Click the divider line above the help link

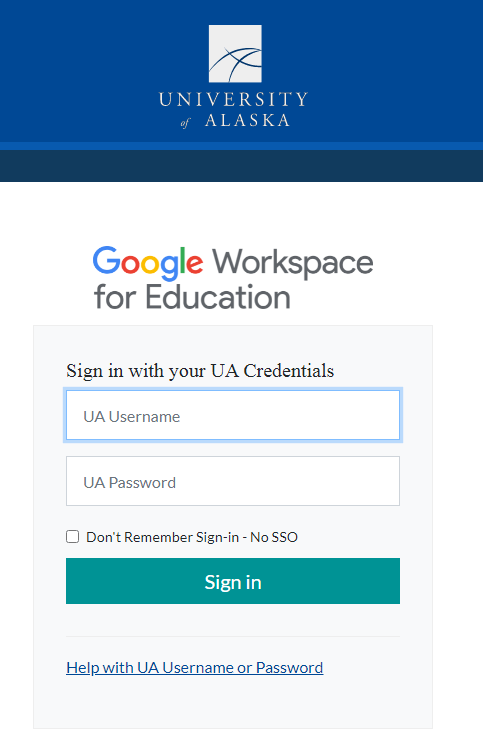click(233, 636)
